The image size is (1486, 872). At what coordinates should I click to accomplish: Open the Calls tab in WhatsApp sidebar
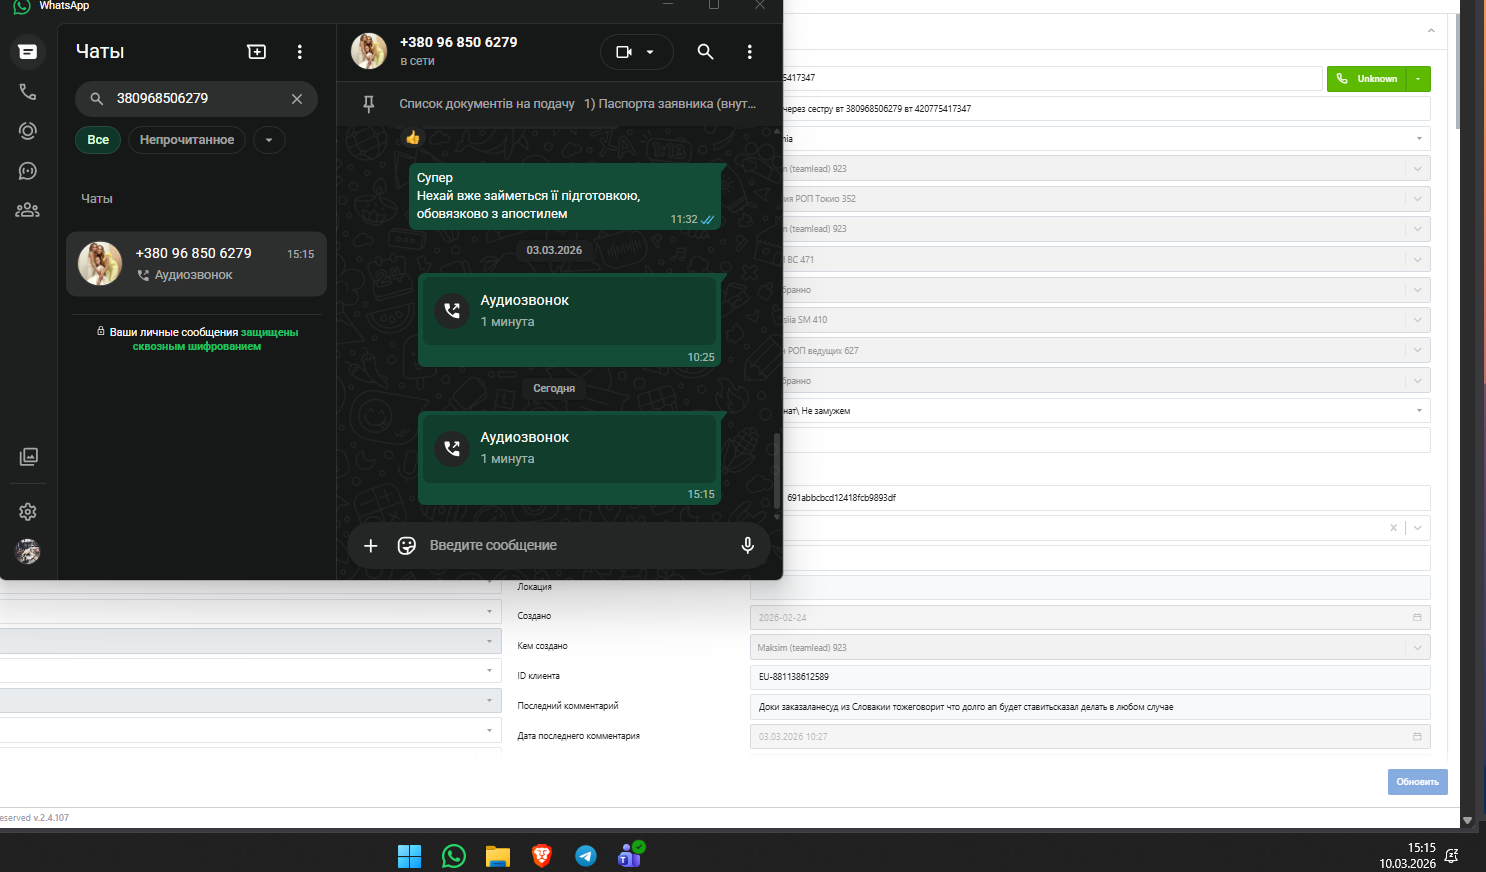(28, 92)
